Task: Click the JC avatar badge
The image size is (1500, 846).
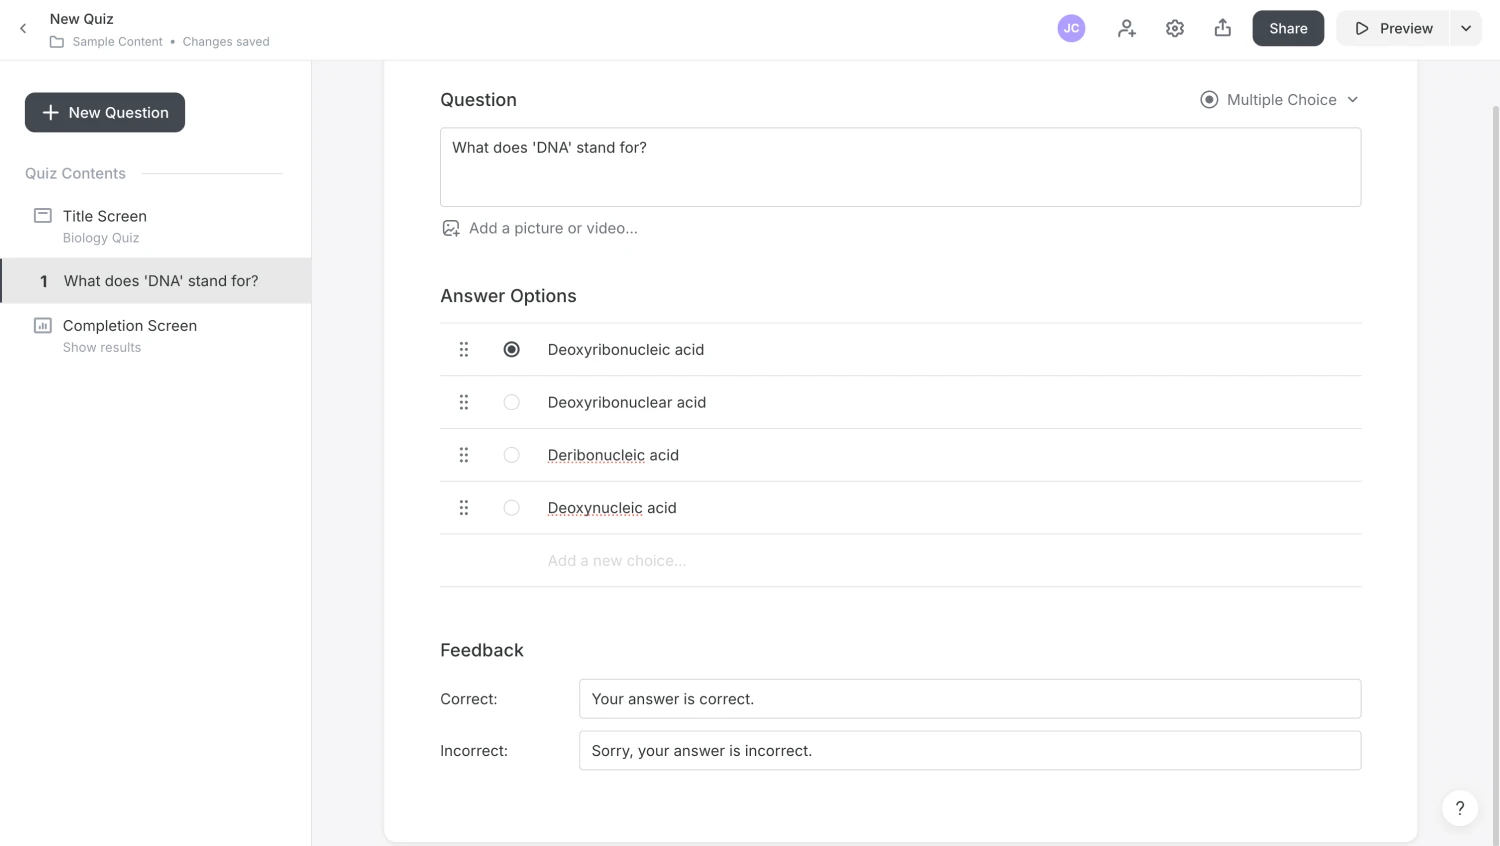Action: point(1071,28)
